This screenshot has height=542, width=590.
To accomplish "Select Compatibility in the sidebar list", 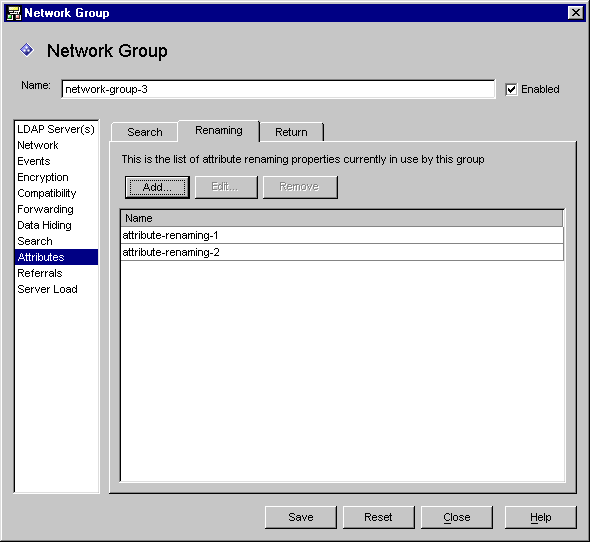I will (56, 193).
